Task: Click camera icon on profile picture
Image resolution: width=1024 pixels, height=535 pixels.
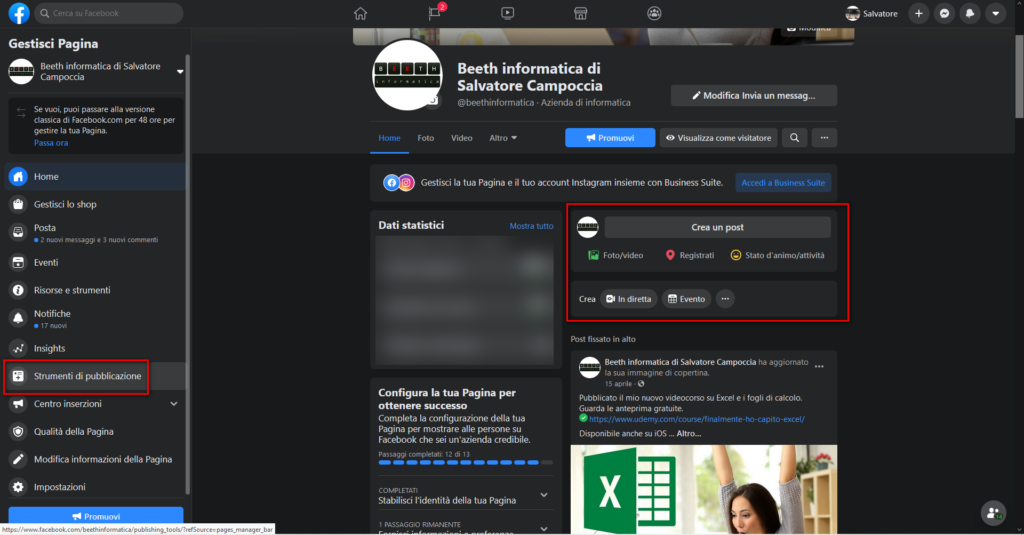Action: click(432, 100)
